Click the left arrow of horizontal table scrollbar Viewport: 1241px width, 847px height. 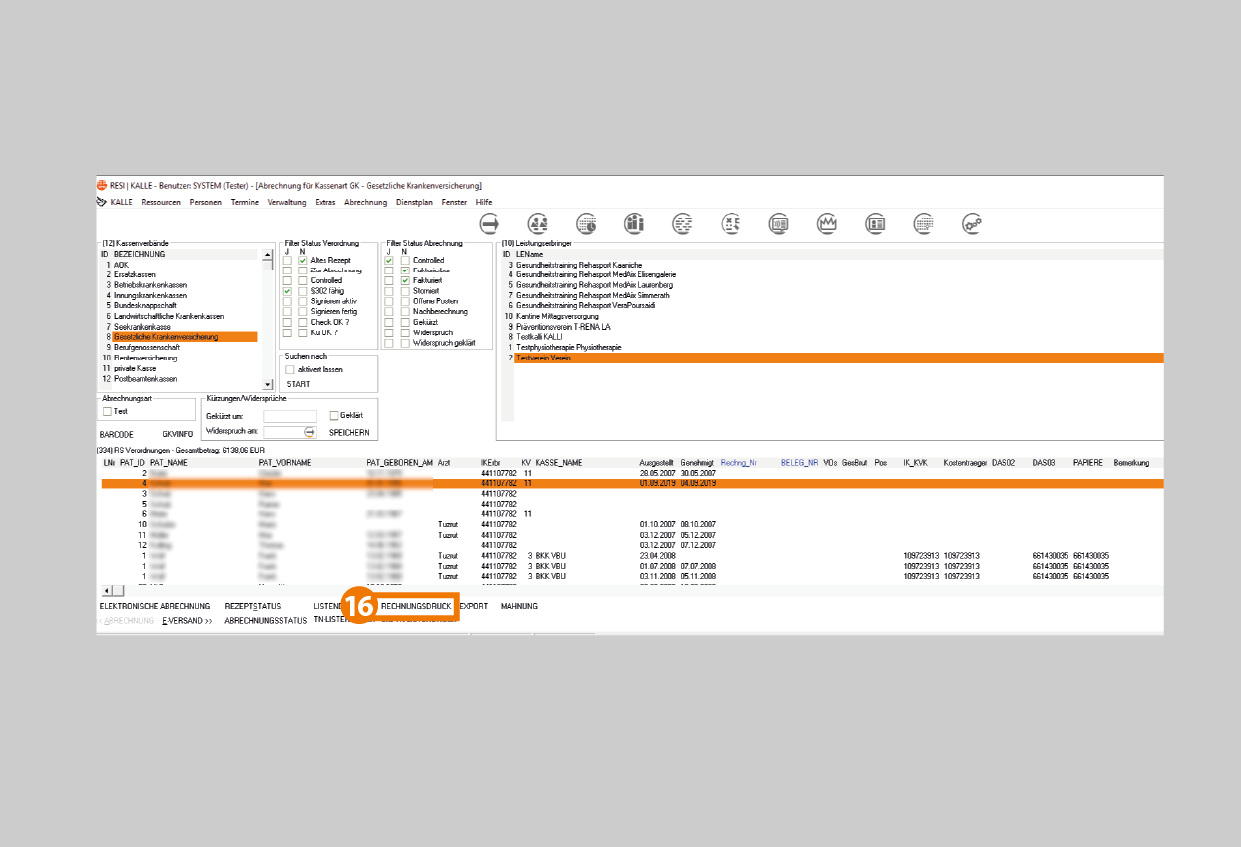pyautogui.click(x=107, y=591)
